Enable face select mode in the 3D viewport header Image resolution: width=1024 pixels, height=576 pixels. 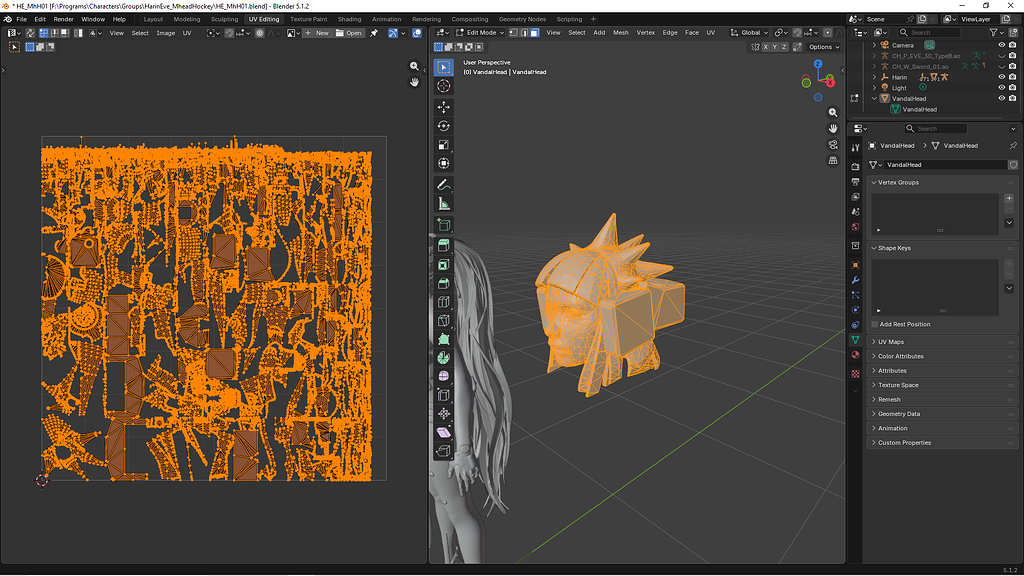[x=534, y=33]
